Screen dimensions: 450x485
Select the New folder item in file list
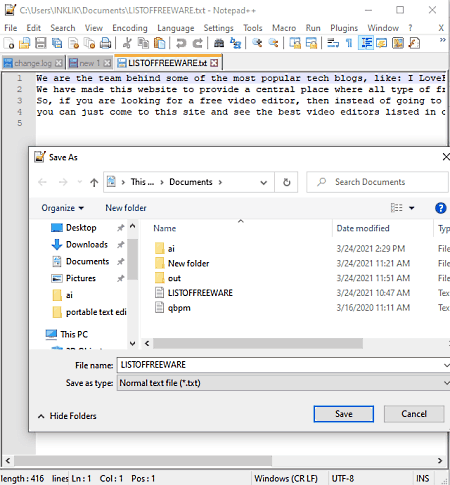188,263
